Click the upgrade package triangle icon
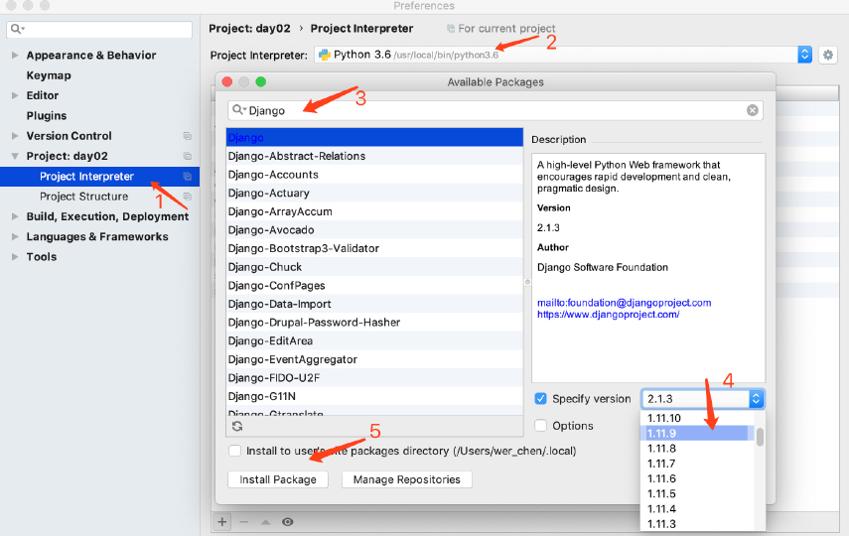 [266, 522]
